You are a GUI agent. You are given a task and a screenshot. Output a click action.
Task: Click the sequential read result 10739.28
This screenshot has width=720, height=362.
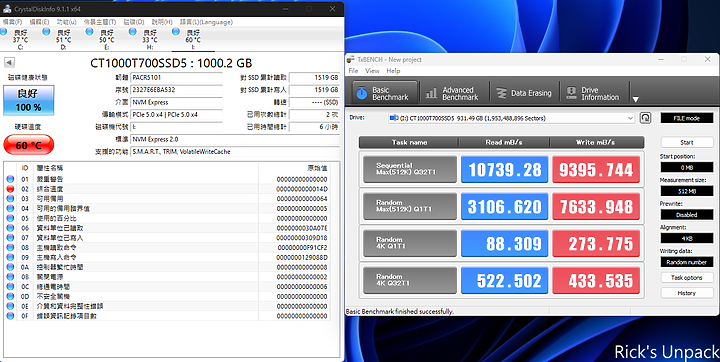[504, 170]
